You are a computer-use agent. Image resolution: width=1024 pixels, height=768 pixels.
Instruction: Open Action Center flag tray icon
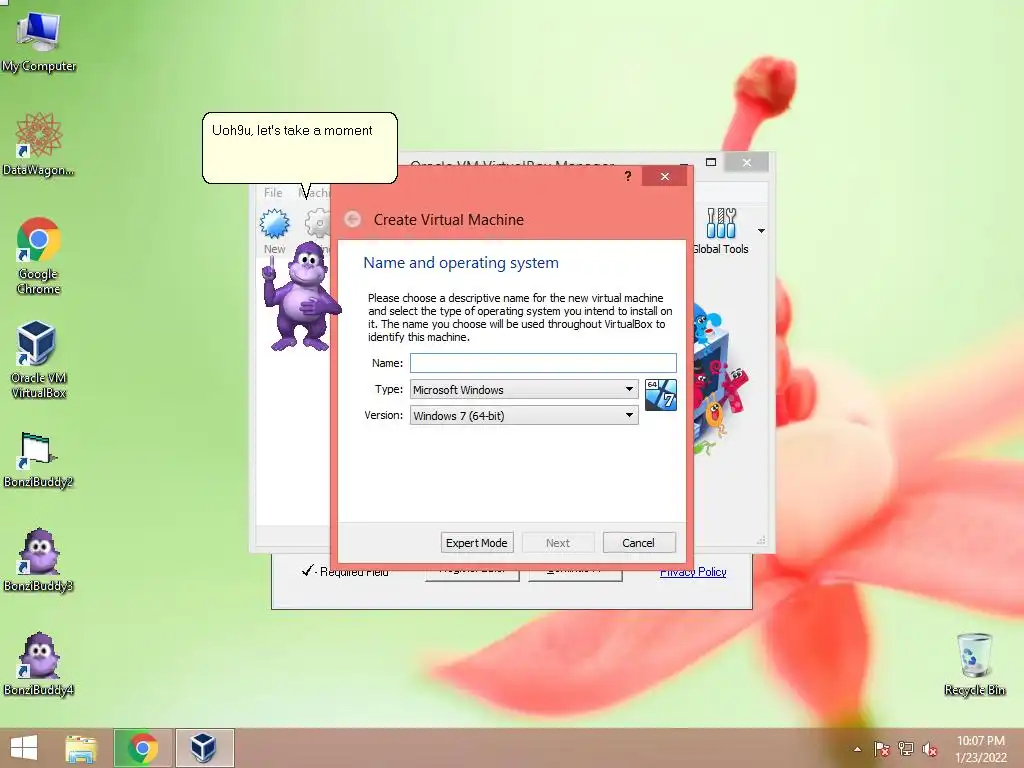click(881, 749)
